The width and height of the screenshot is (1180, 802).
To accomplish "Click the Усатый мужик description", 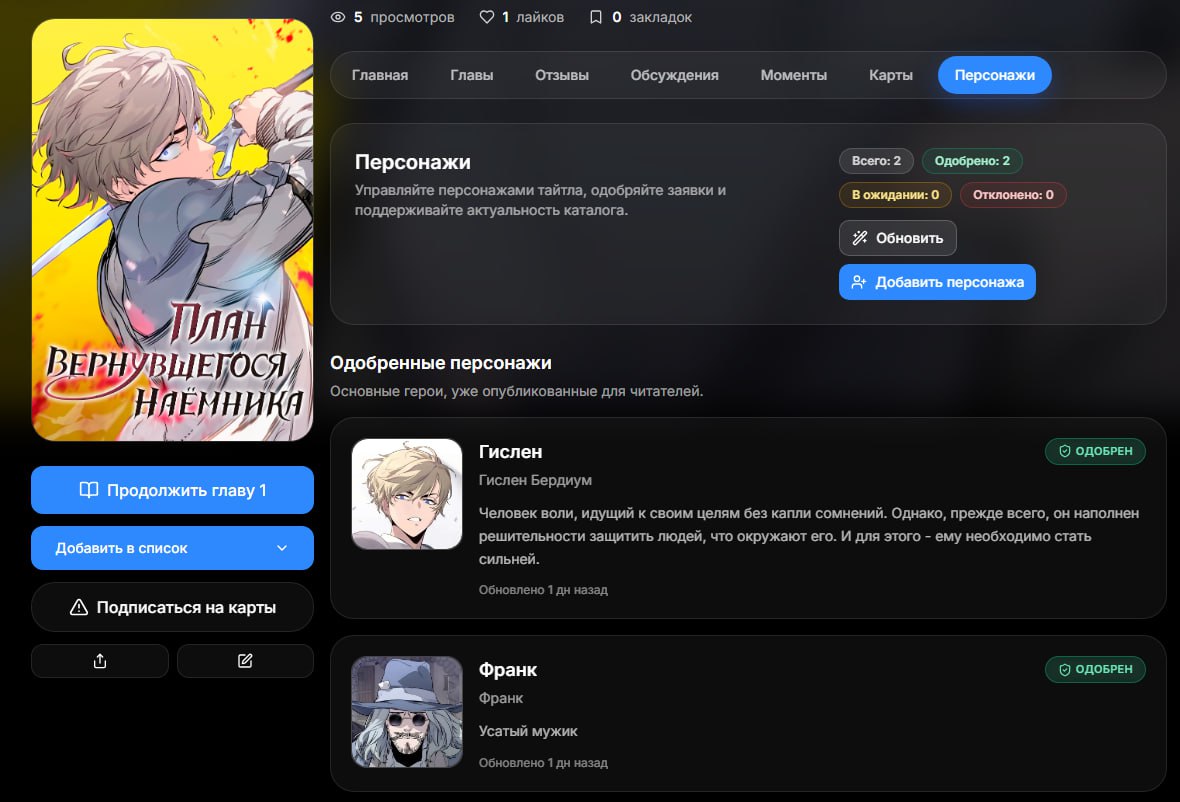I will click(528, 731).
